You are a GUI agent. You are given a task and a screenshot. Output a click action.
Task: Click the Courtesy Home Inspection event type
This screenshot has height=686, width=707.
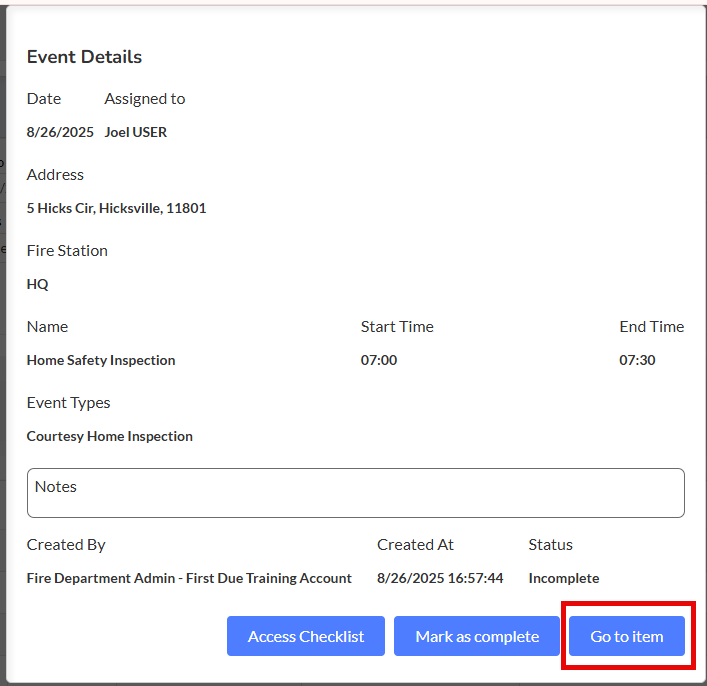point(110,436)
